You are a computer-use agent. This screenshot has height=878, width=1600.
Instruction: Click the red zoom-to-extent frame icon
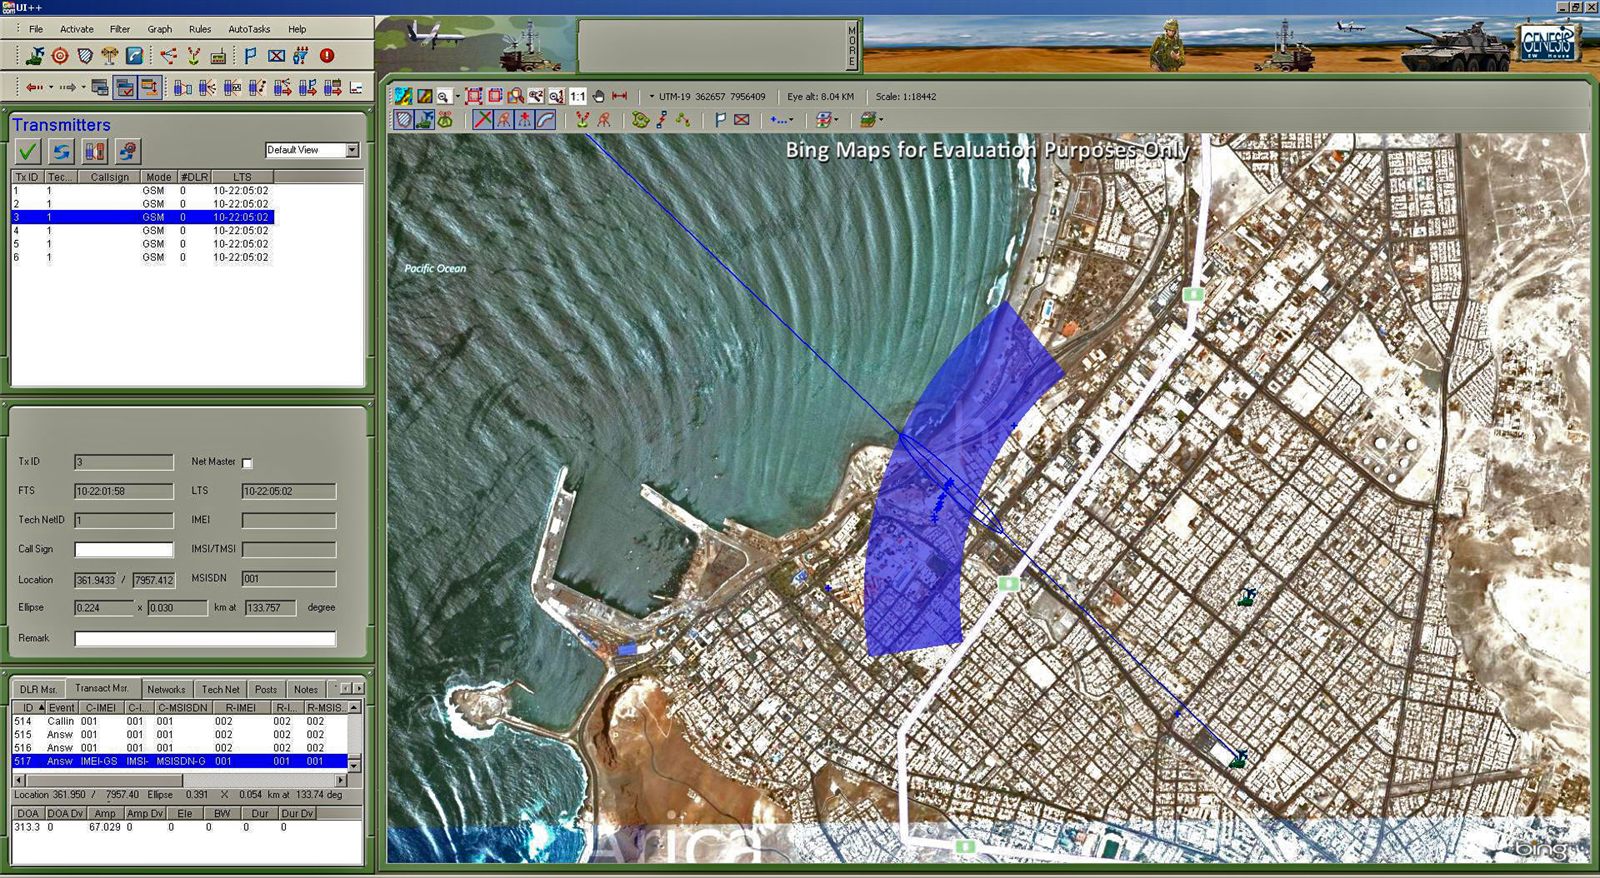tap(474, 96)
